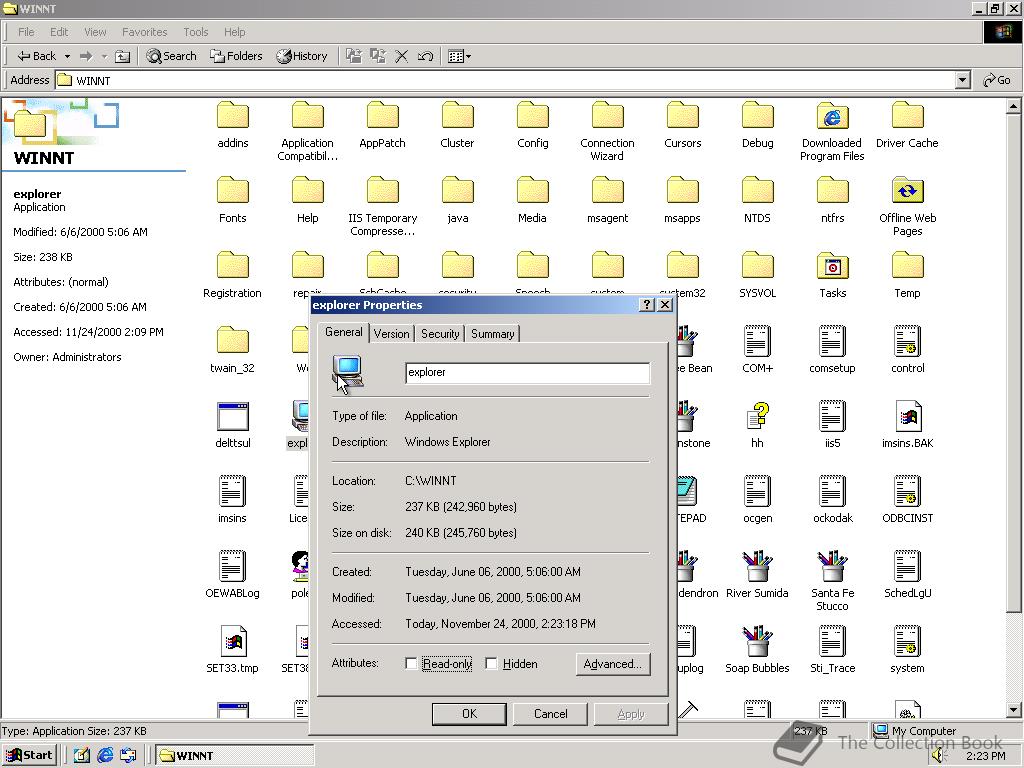
Task: Click OK in explorer Properties
Action: coord(469,714)
